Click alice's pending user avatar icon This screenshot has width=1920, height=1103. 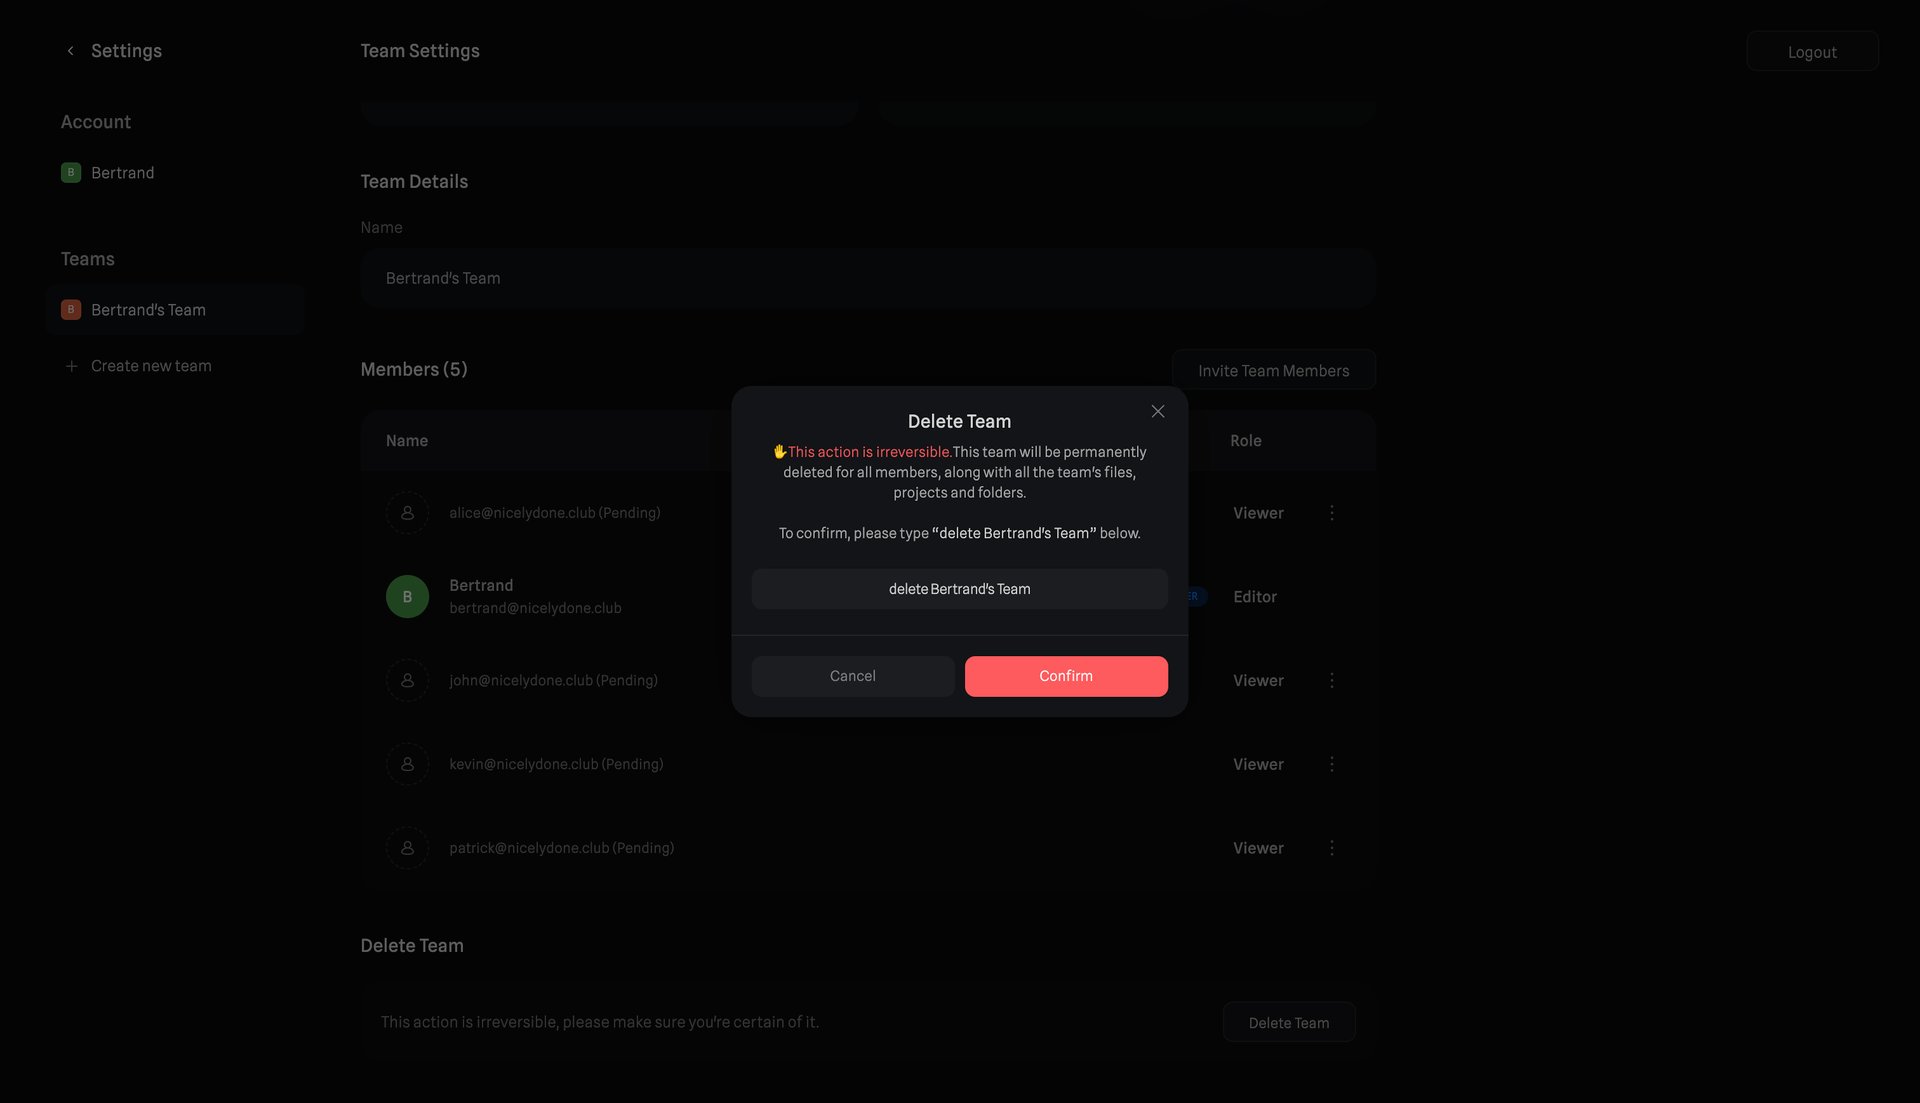tap(407, 512)
